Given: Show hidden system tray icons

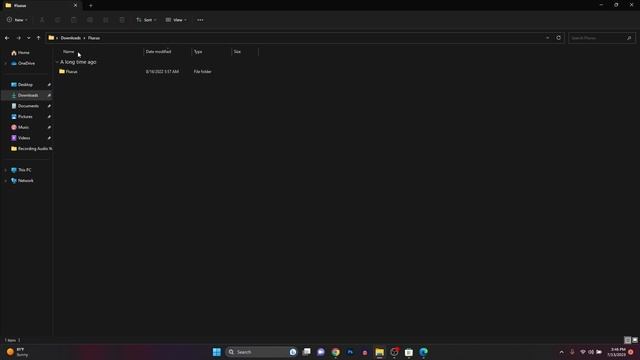Looking at the screenshot, I should coord(562,352).
